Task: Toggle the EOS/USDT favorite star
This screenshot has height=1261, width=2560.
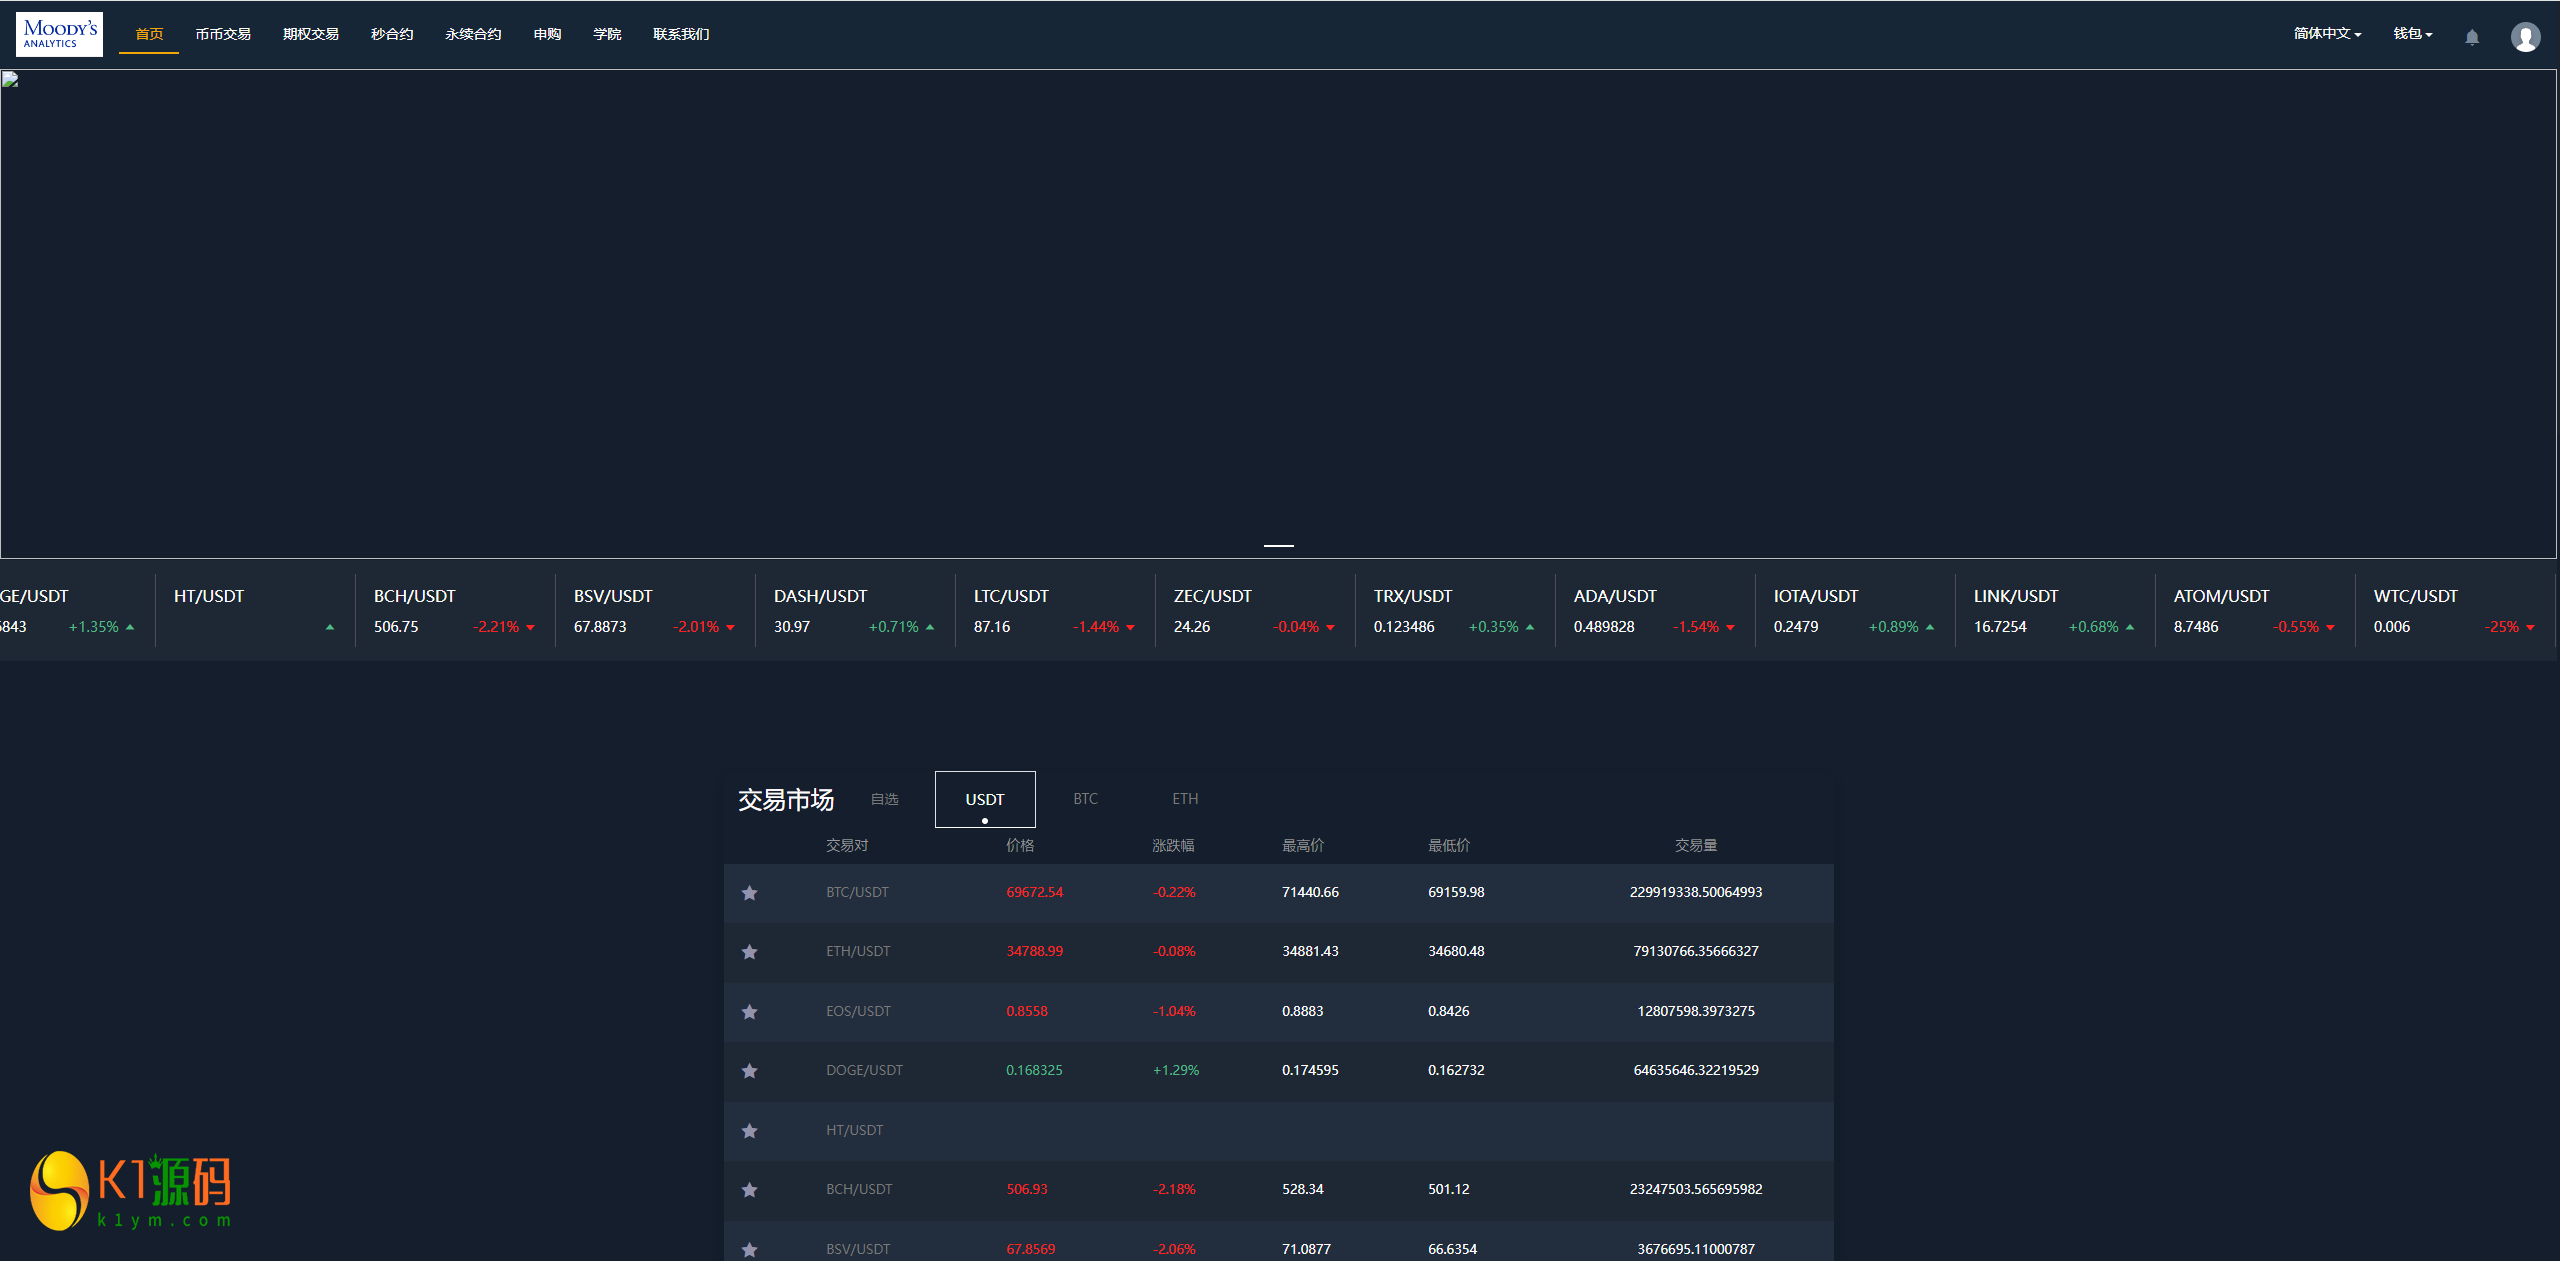Action: click(749, 1012)
